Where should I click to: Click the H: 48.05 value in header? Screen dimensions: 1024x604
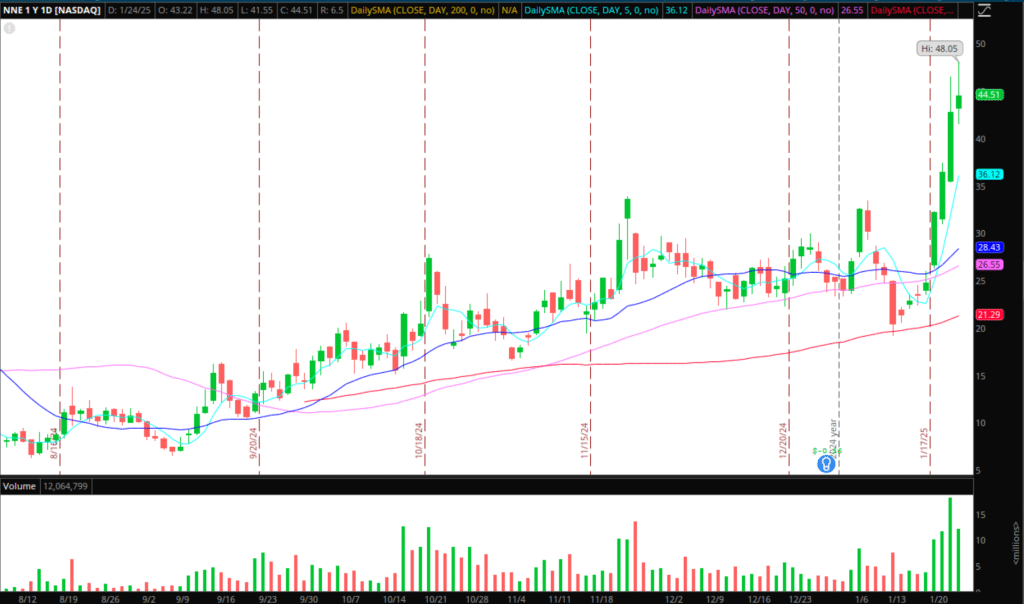(x=216, y=10)
